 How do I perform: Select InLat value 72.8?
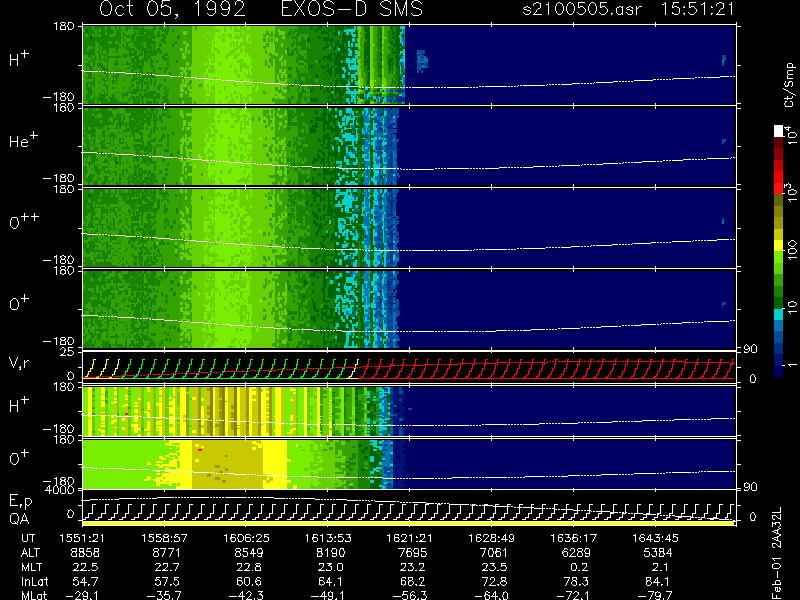pos(494,582)
